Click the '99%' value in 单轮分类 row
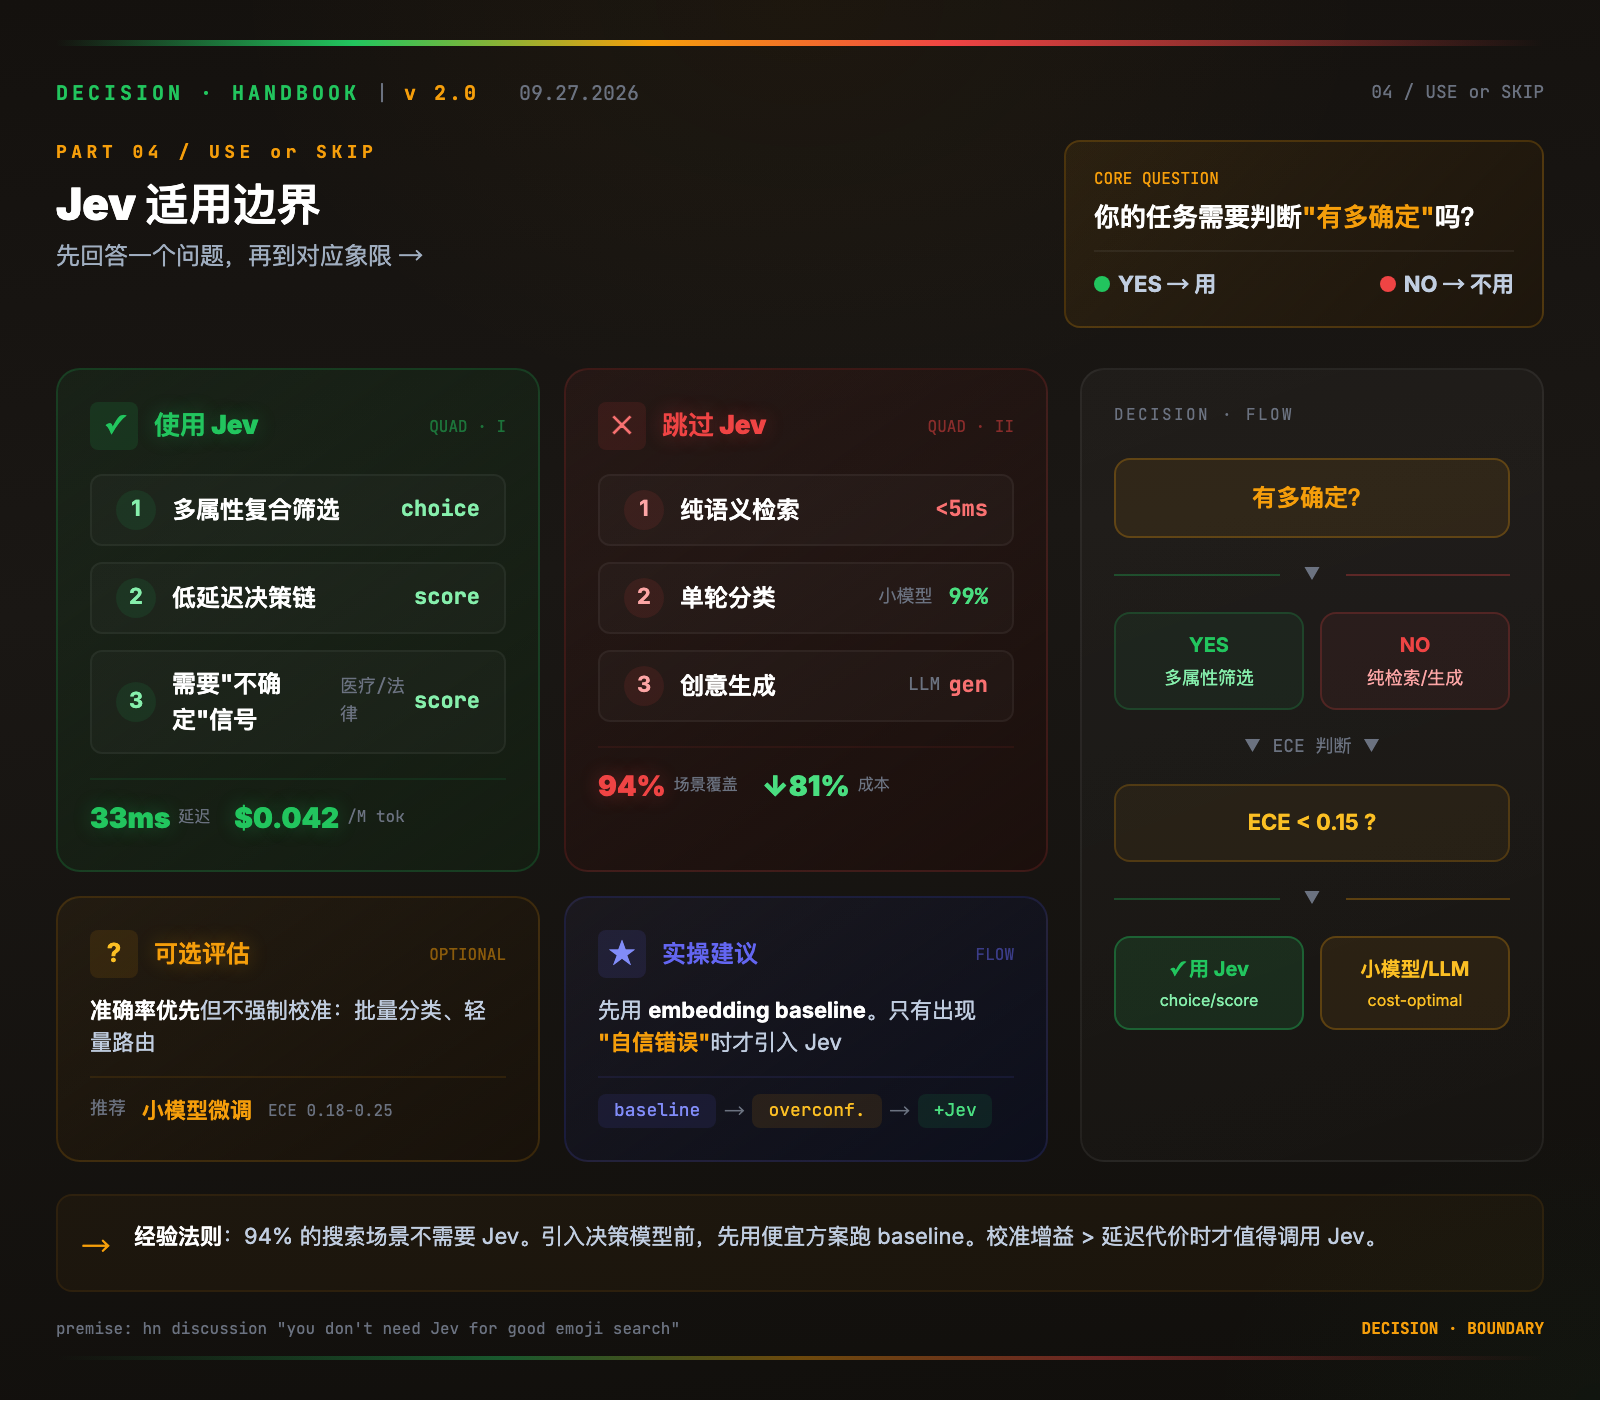 coord(968,597)
